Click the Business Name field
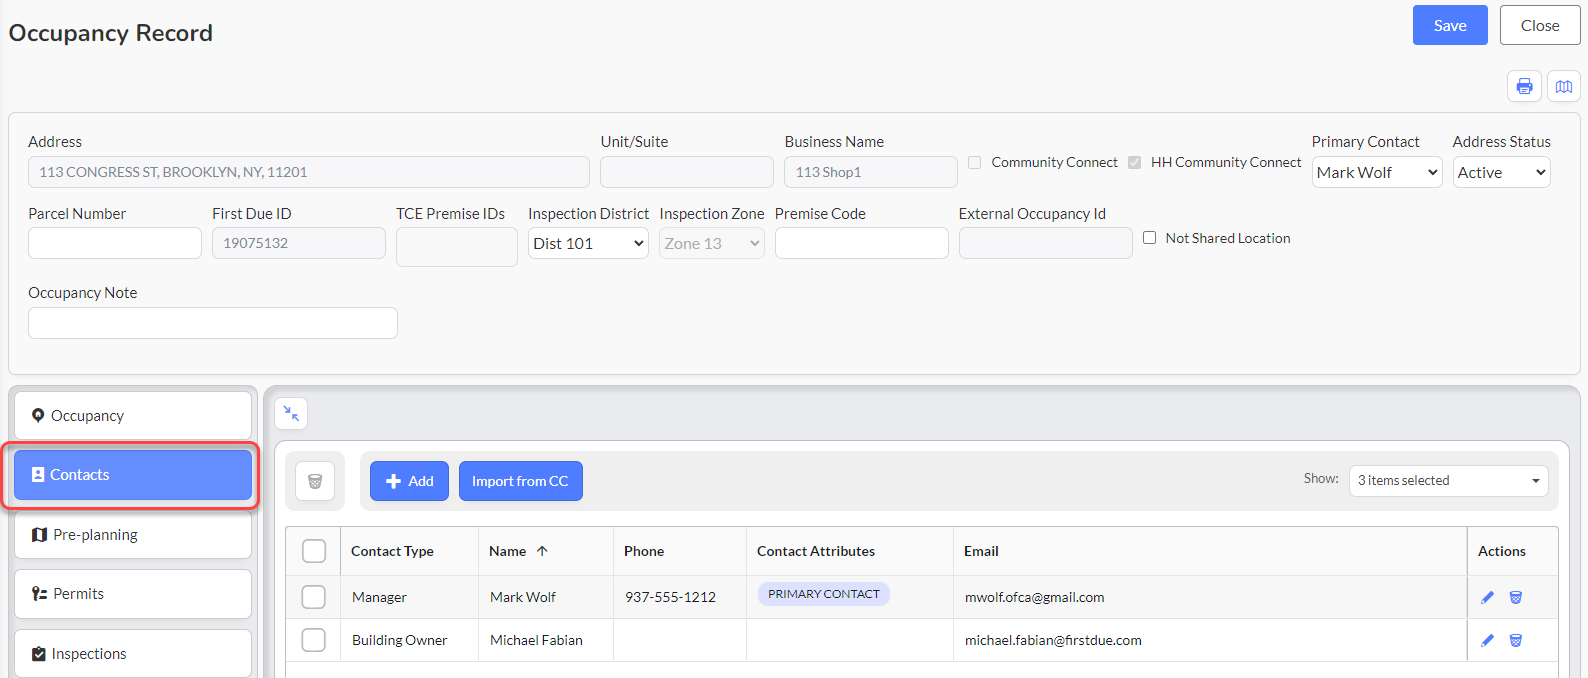Screen dimensions: 1588x678 tap(871, 172)
